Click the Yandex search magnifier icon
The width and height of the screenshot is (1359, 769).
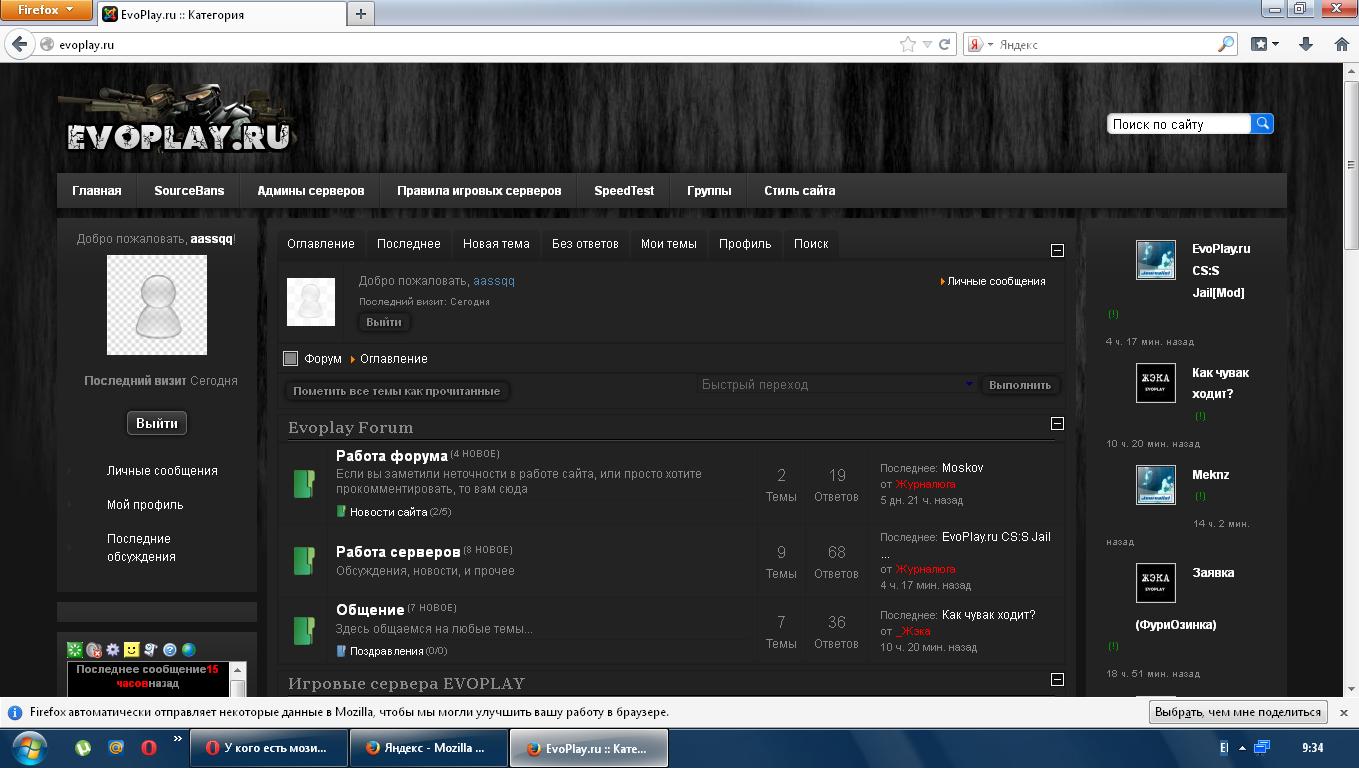1226,44
